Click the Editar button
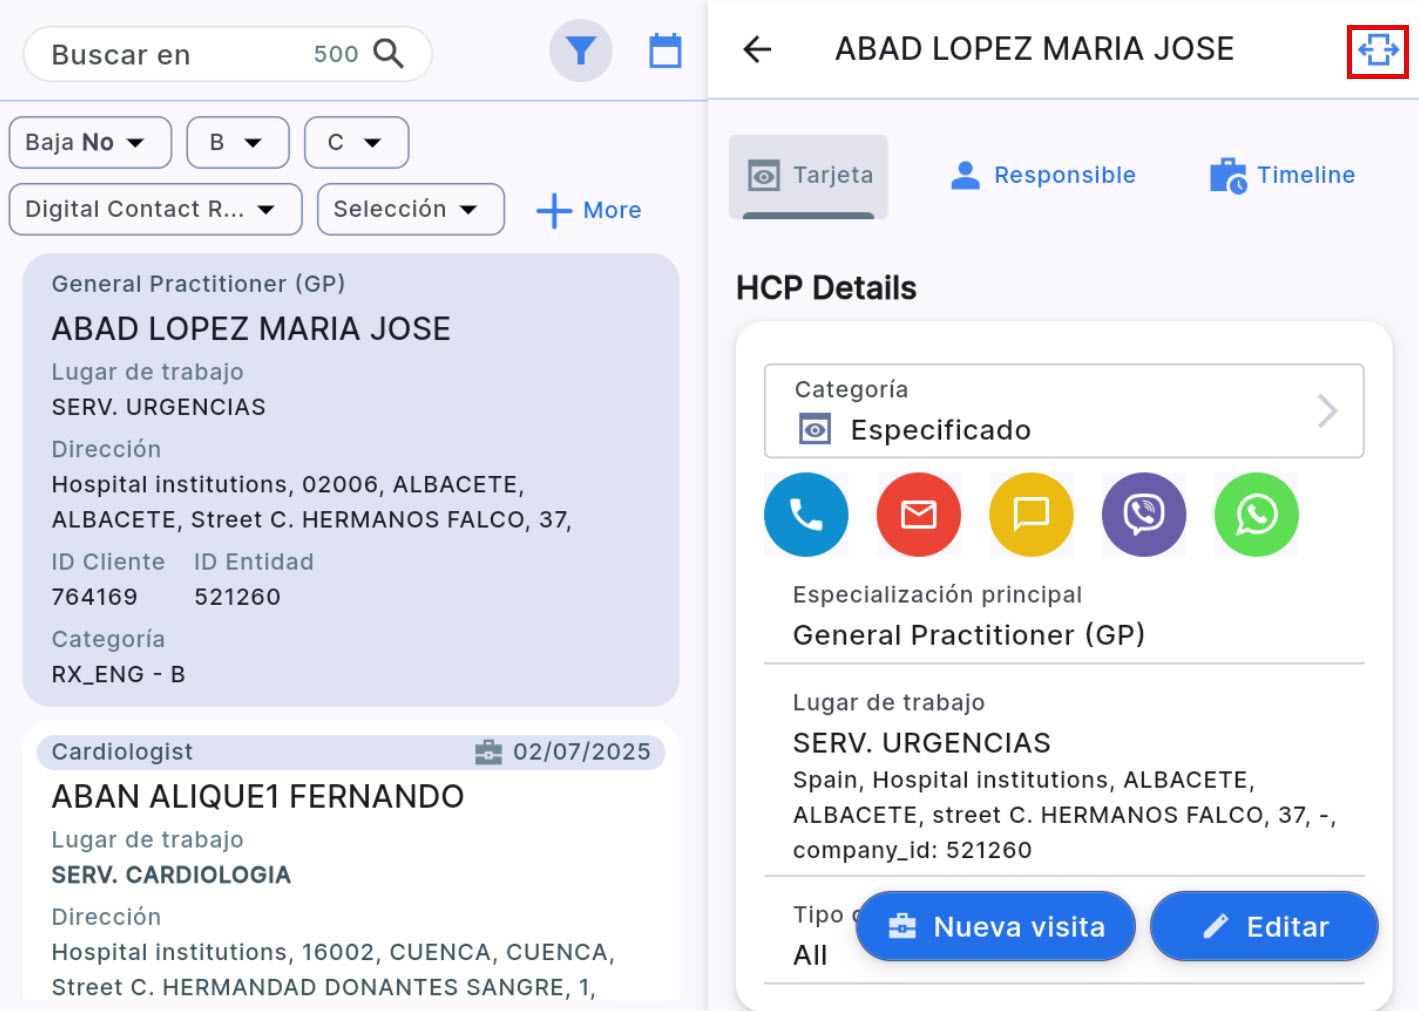The height and width of the screenshot is (1011, 1419). pyautogui.click(x=1264, y=926)
